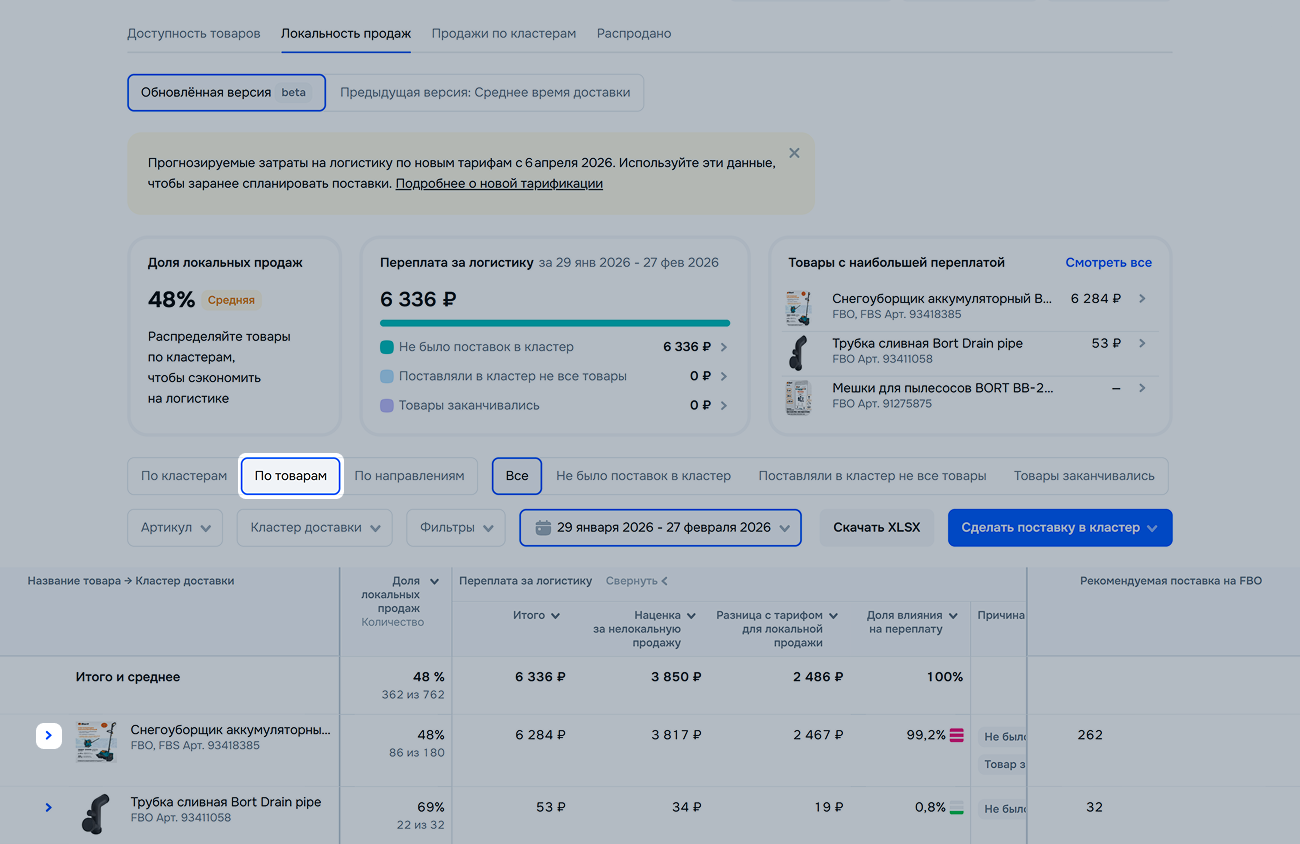Open the Артикул dropdown filter
Screen dimensions: 1300x844
tap(175, 528)
